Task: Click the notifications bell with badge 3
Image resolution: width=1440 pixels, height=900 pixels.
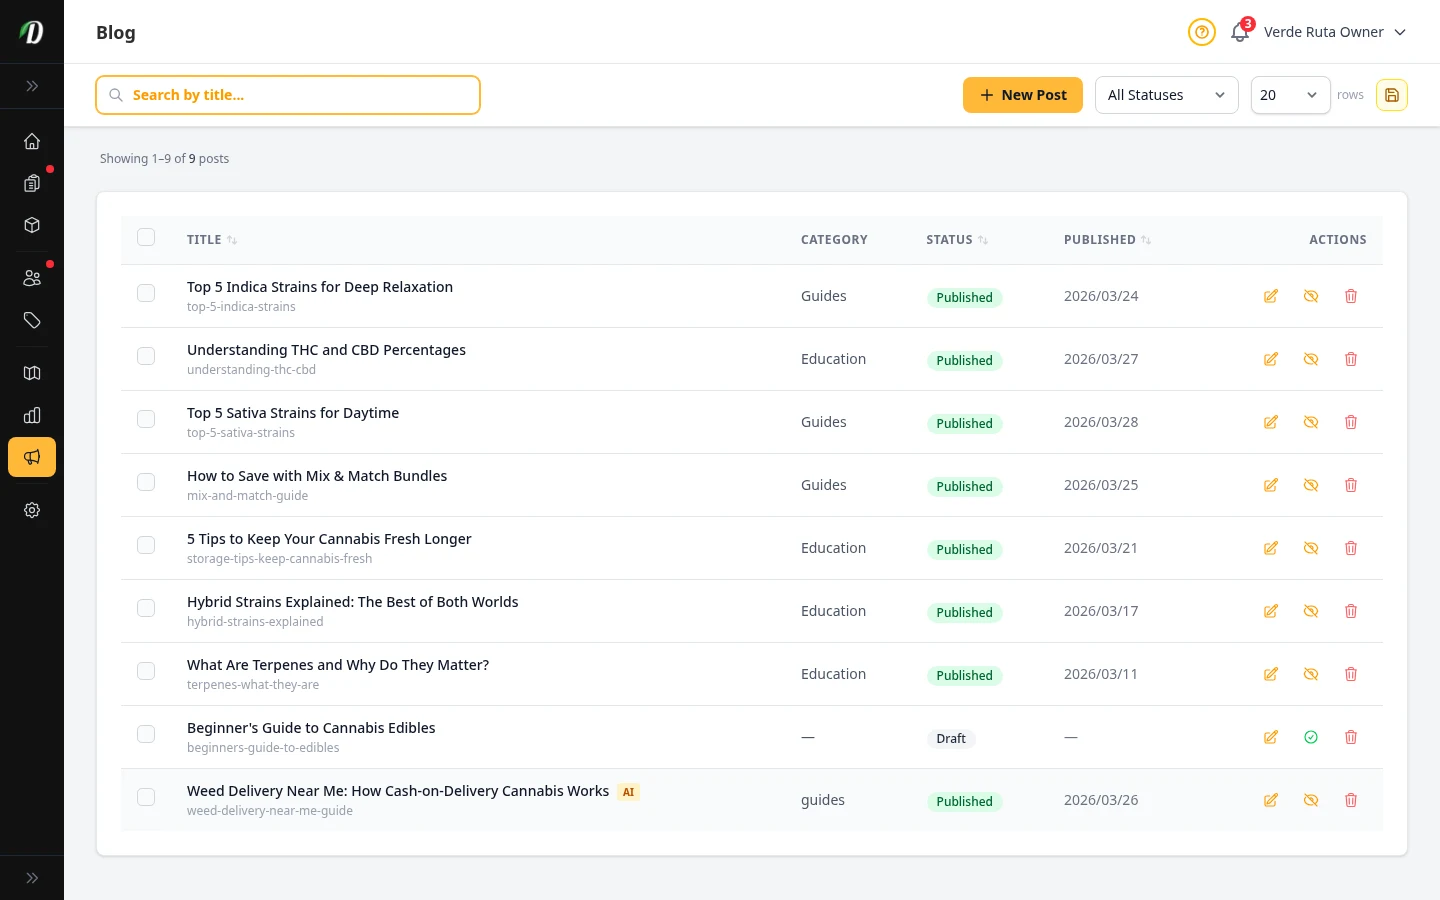Action: point(1239,33)
